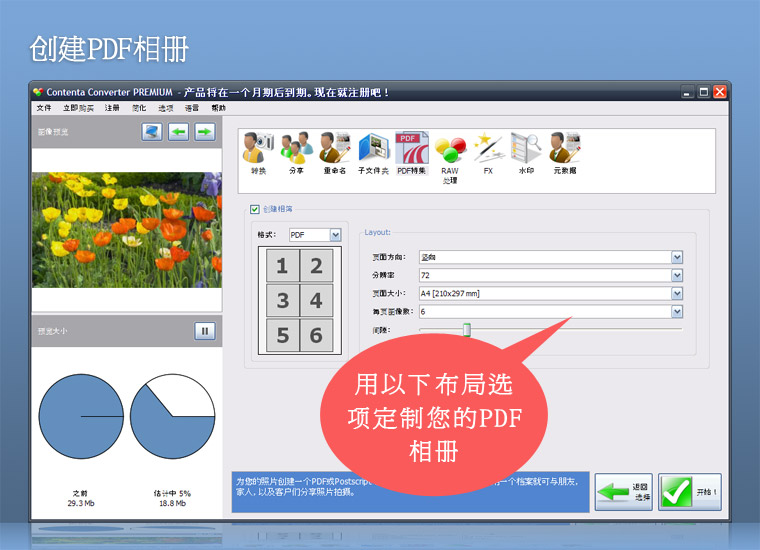760x550 pixels.
Task: Open the 元数据 (Metadata) tool
Action: point(565,150)
